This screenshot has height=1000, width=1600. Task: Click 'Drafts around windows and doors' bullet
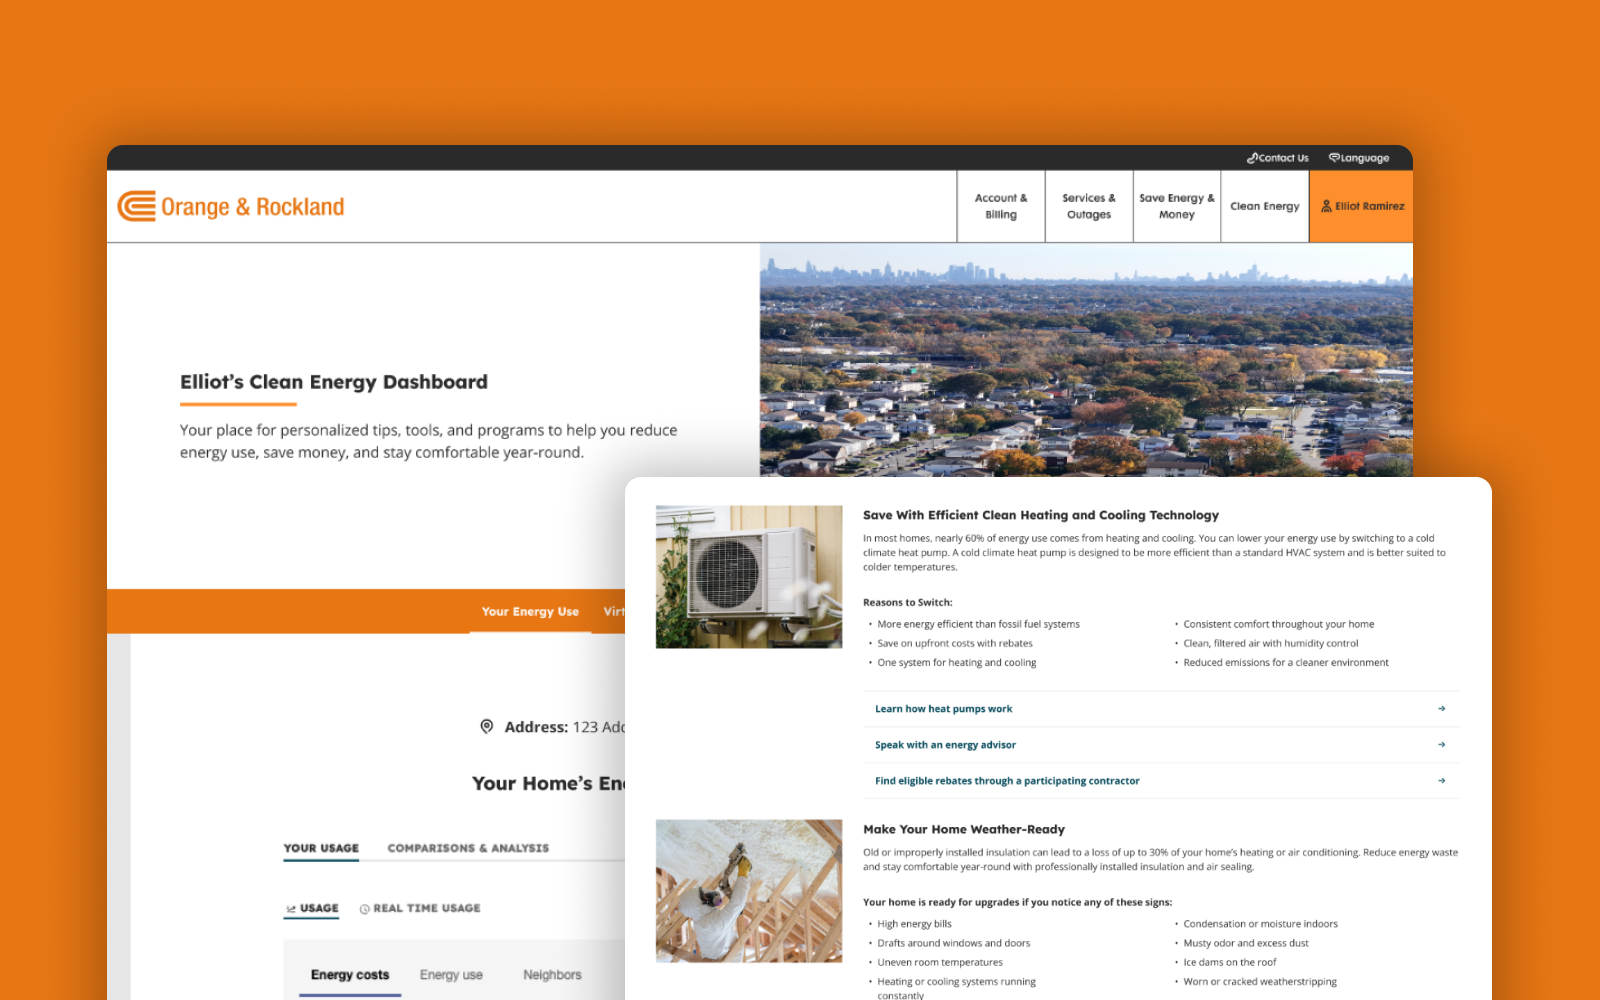click(954, 943)
